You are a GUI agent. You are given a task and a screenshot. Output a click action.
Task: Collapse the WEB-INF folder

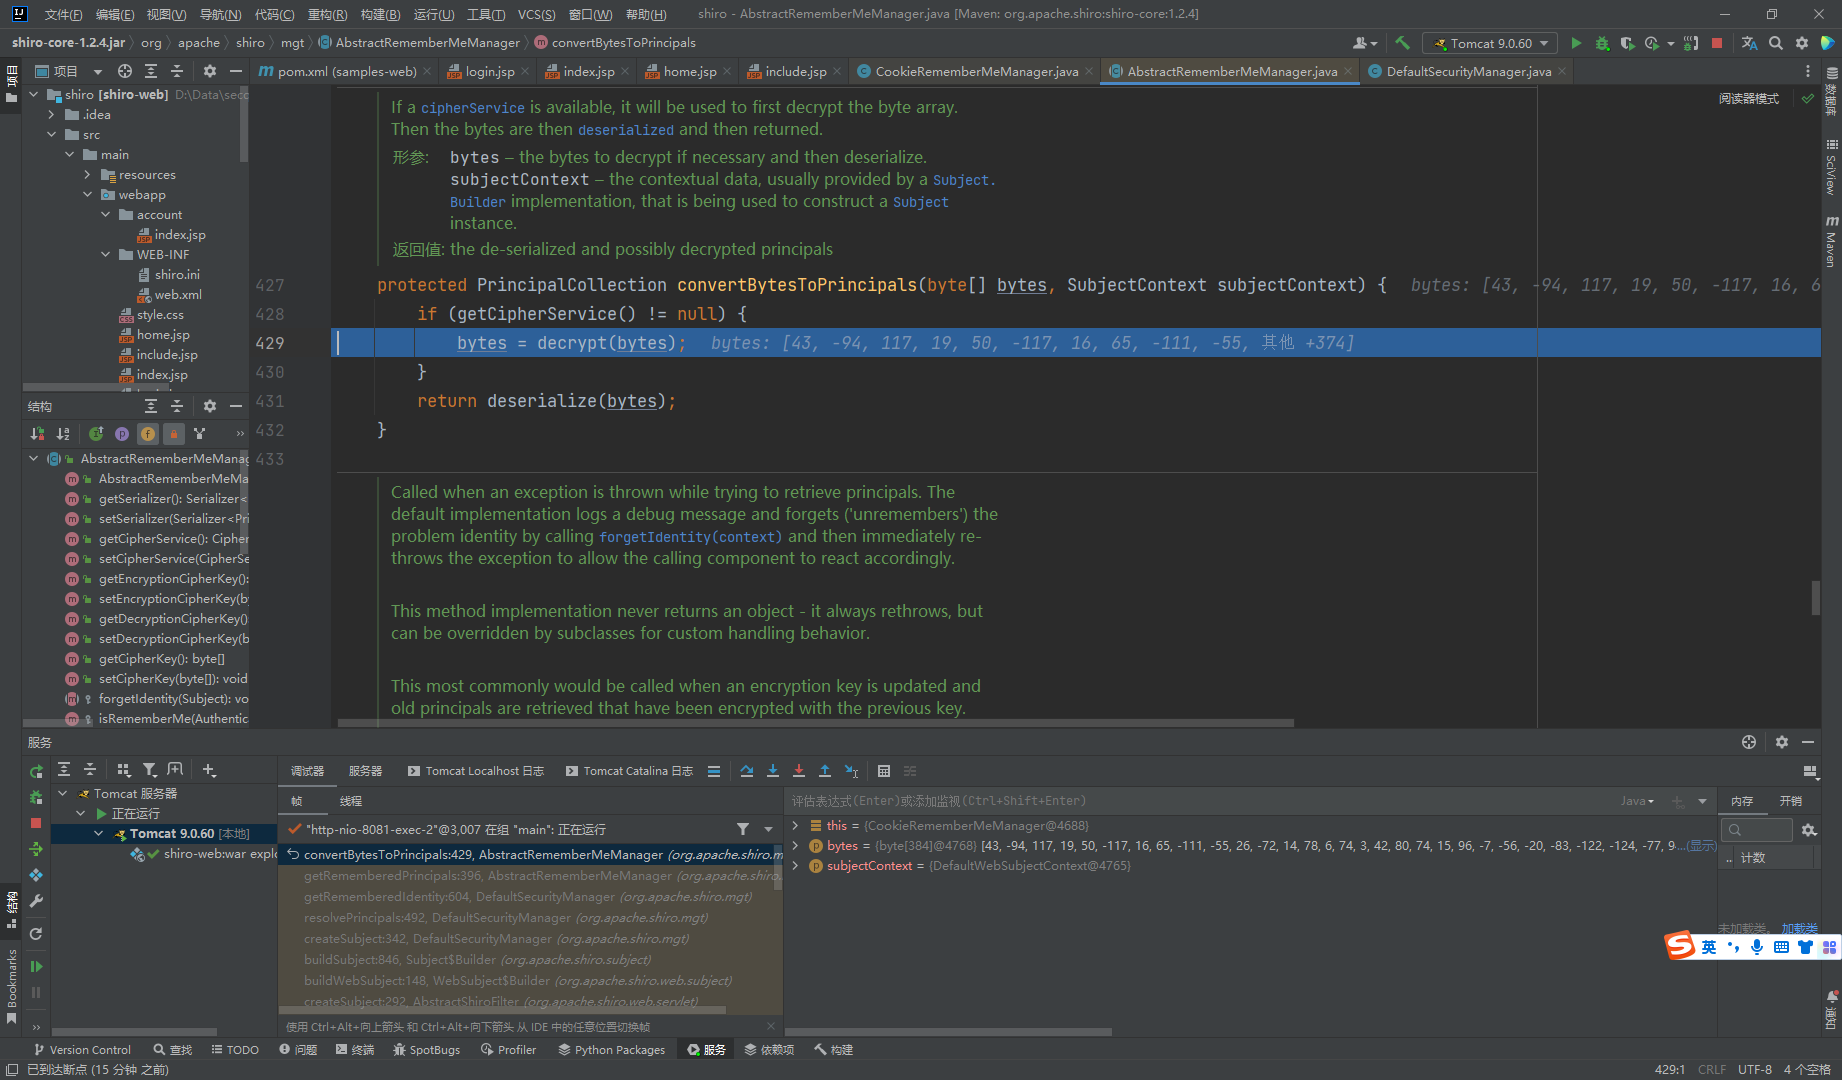point(105,255)
